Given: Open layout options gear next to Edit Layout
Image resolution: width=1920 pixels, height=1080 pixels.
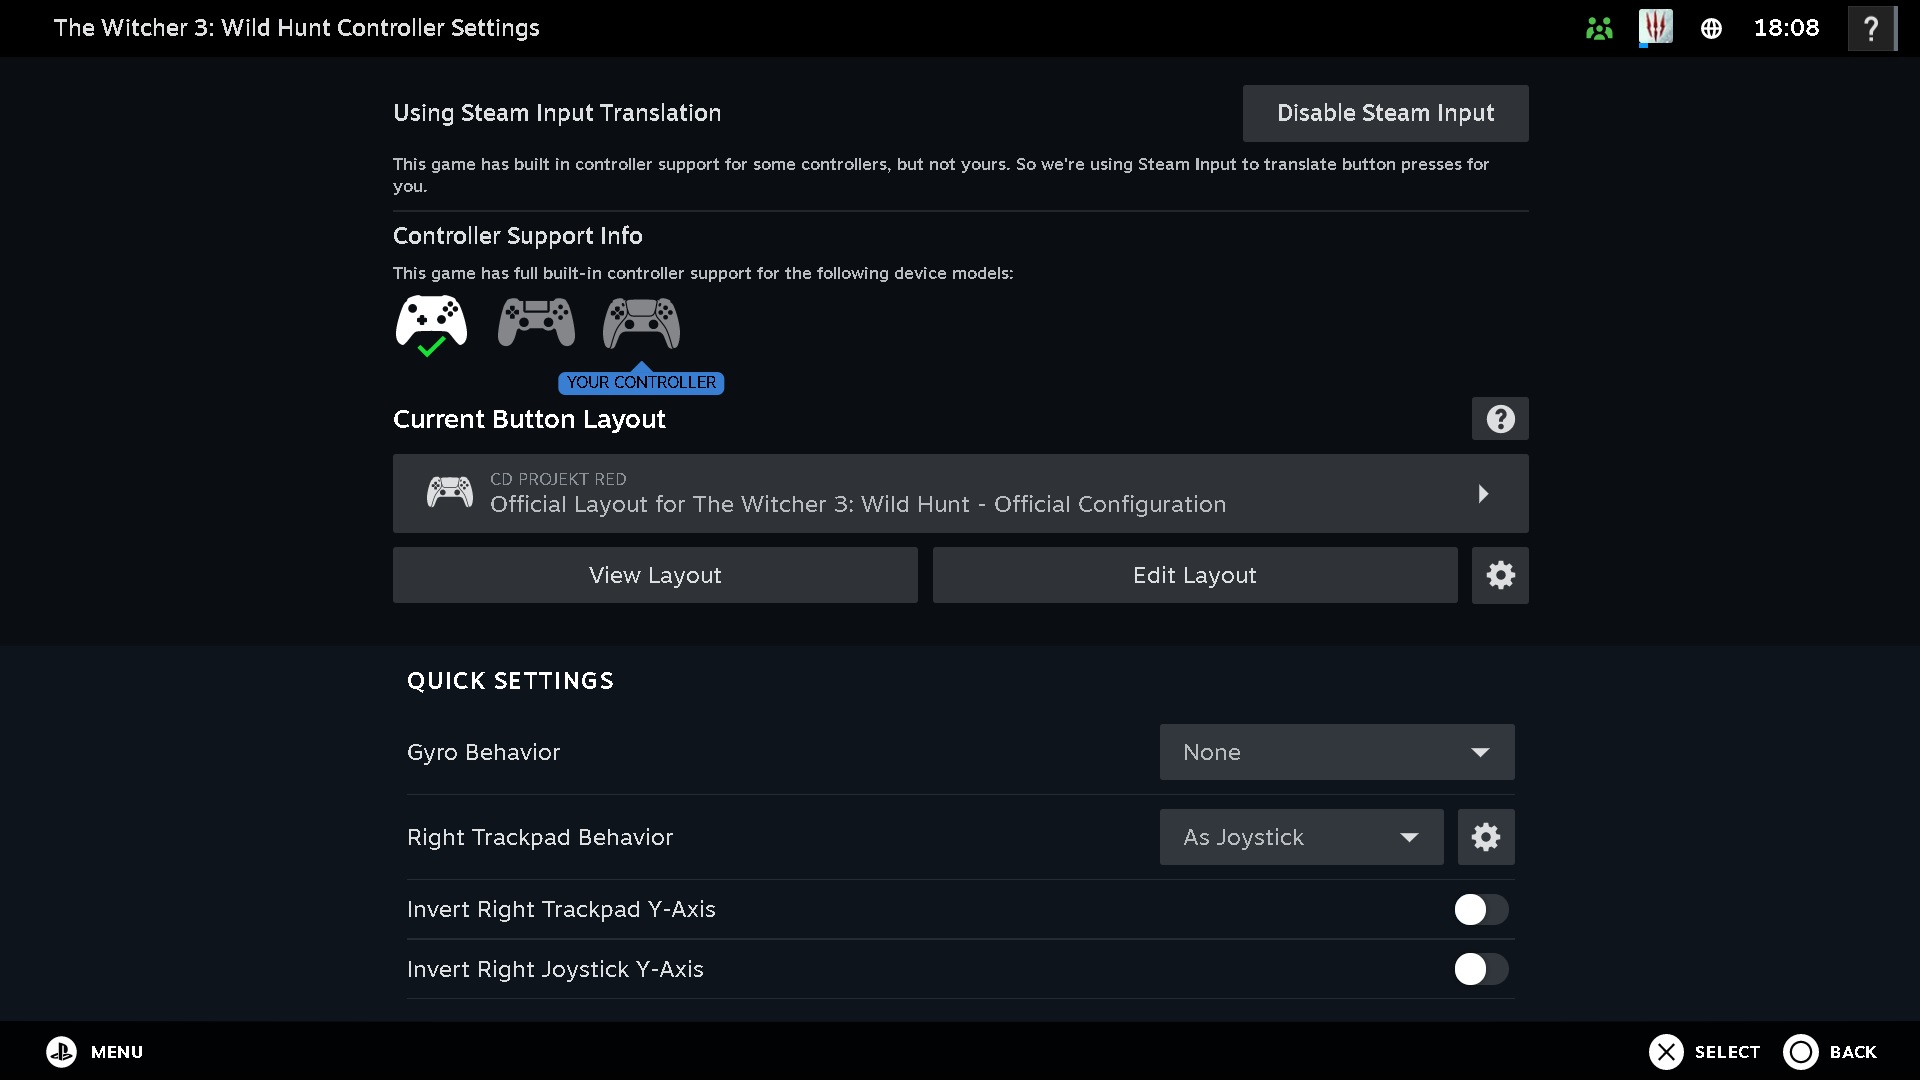Looking at the screenshot, I should (x=1499, y=575).
